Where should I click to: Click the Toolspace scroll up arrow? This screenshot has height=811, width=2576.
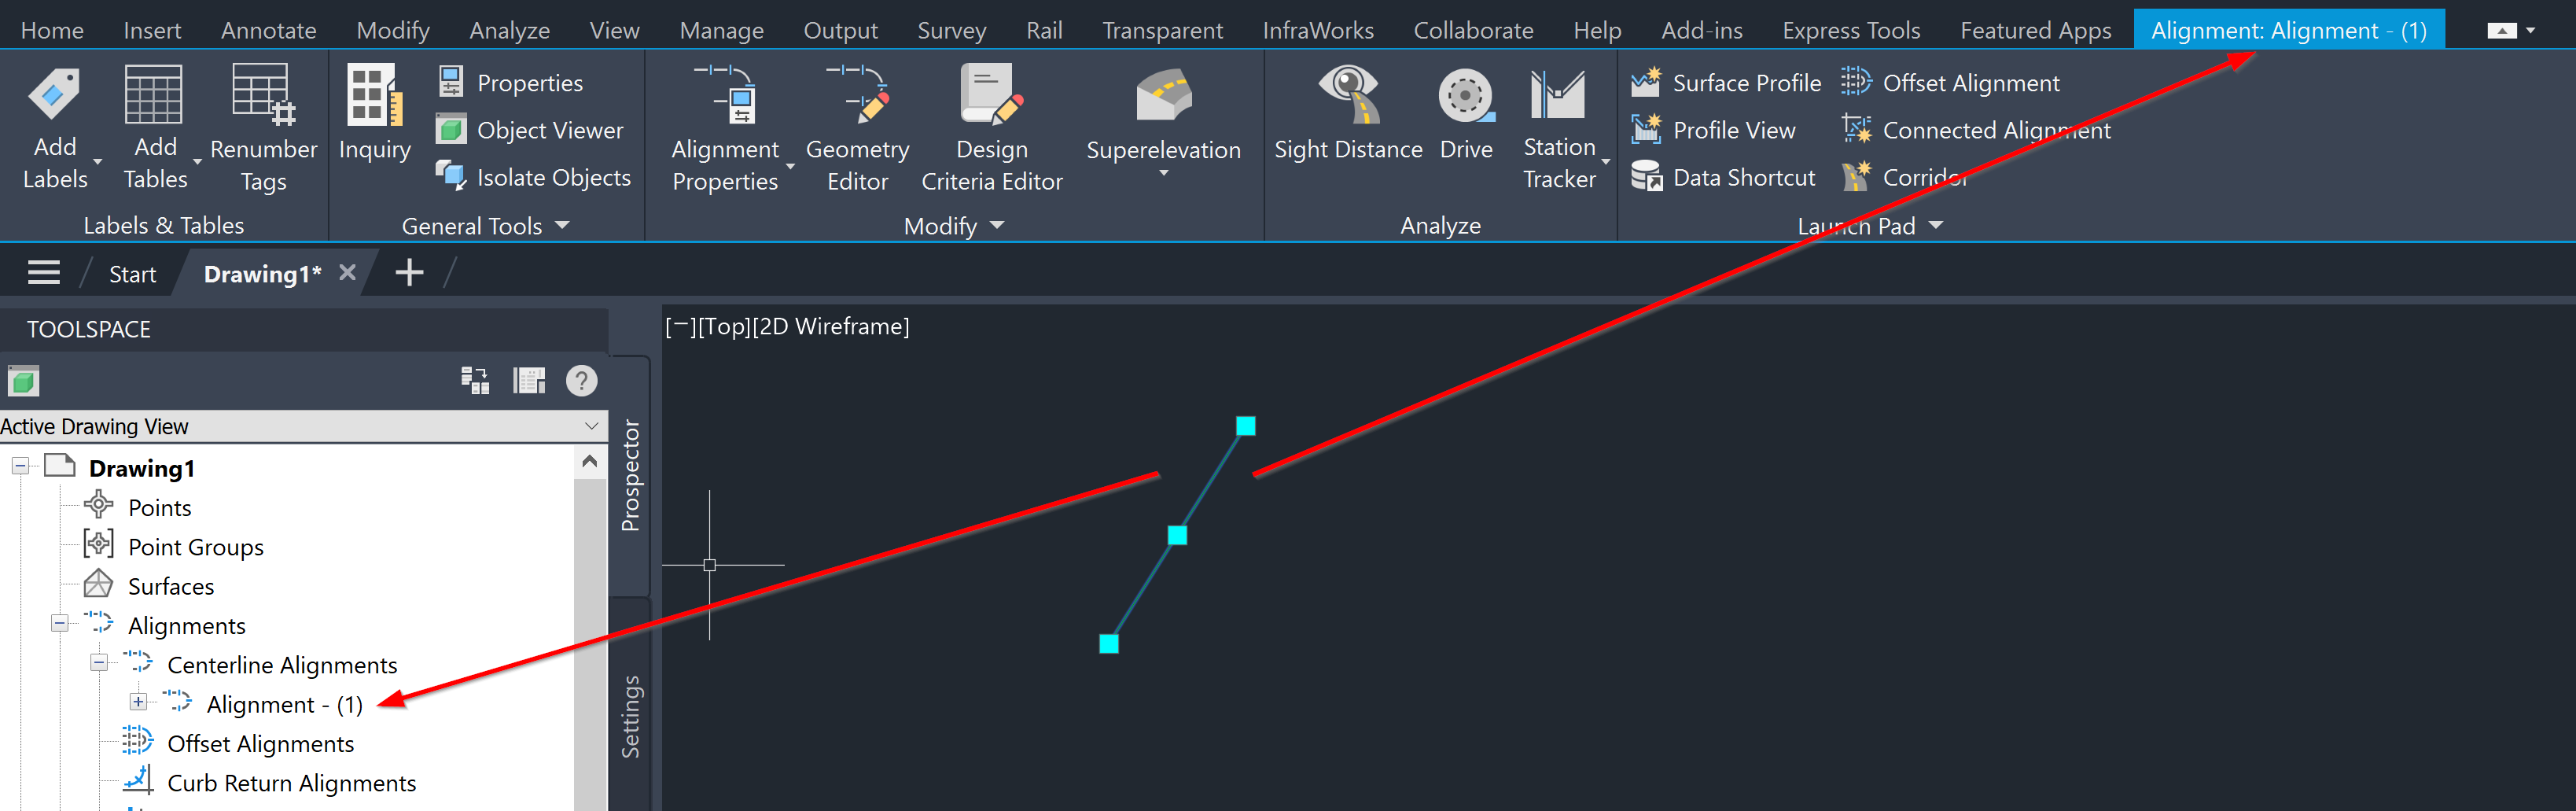tap(589, 462)
